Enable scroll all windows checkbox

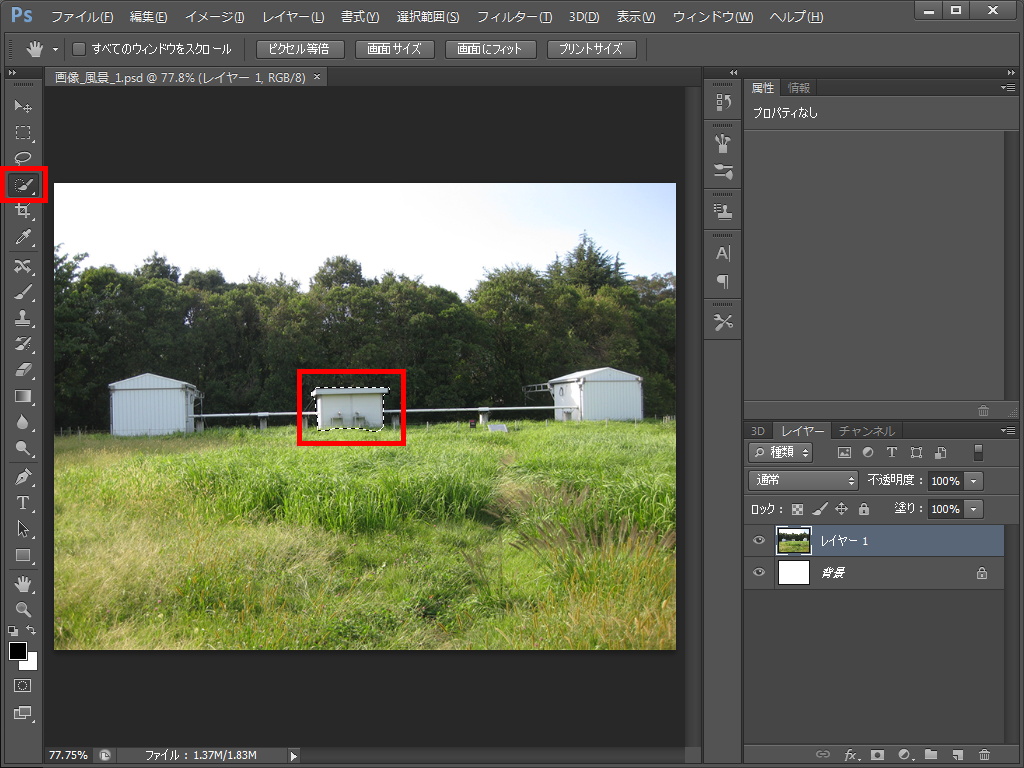tap(79, 49)
